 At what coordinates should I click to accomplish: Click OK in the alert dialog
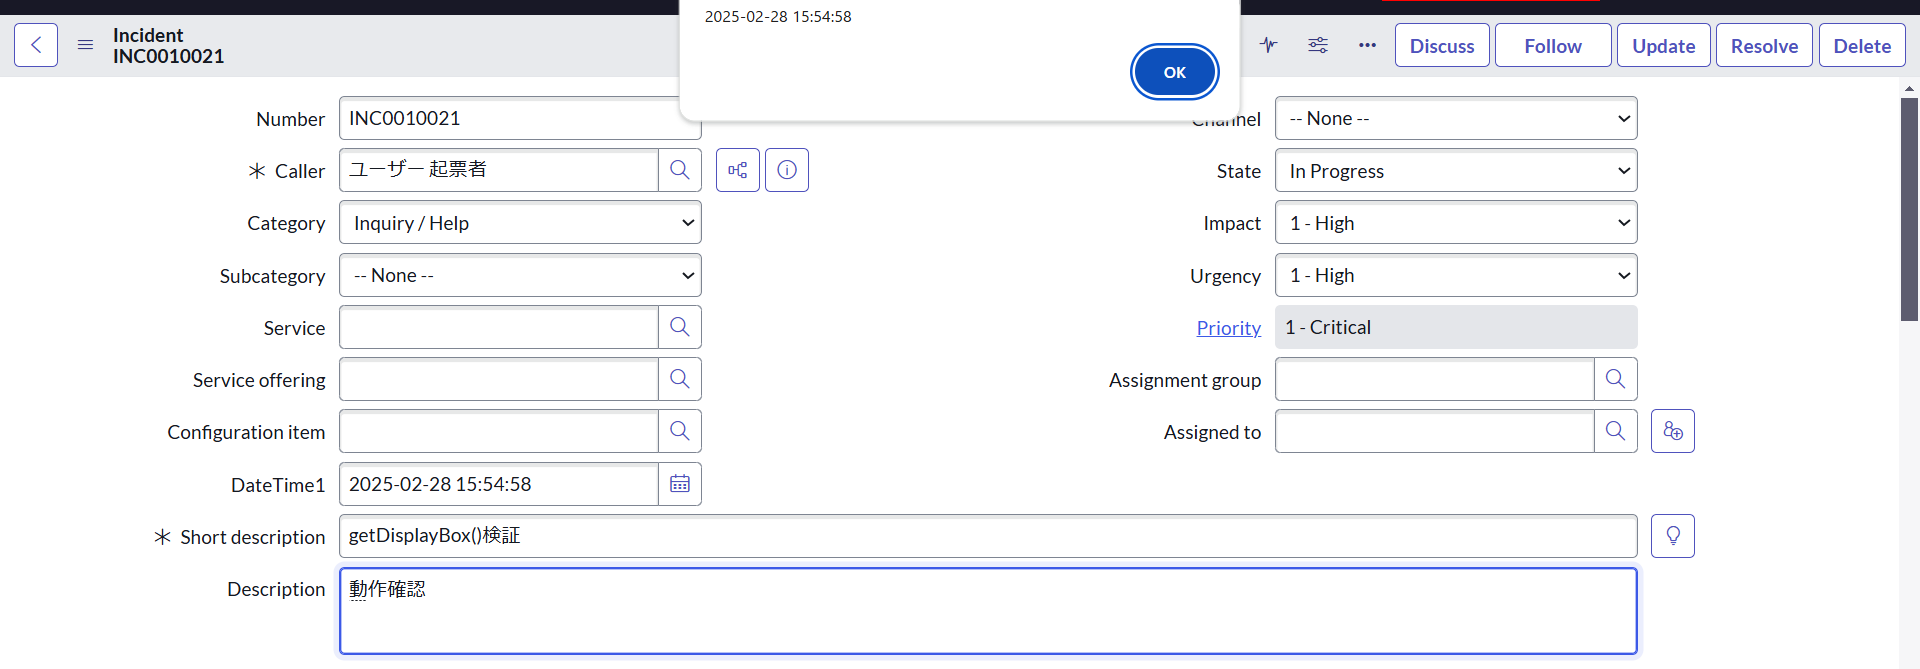(x=1175, y=72)
